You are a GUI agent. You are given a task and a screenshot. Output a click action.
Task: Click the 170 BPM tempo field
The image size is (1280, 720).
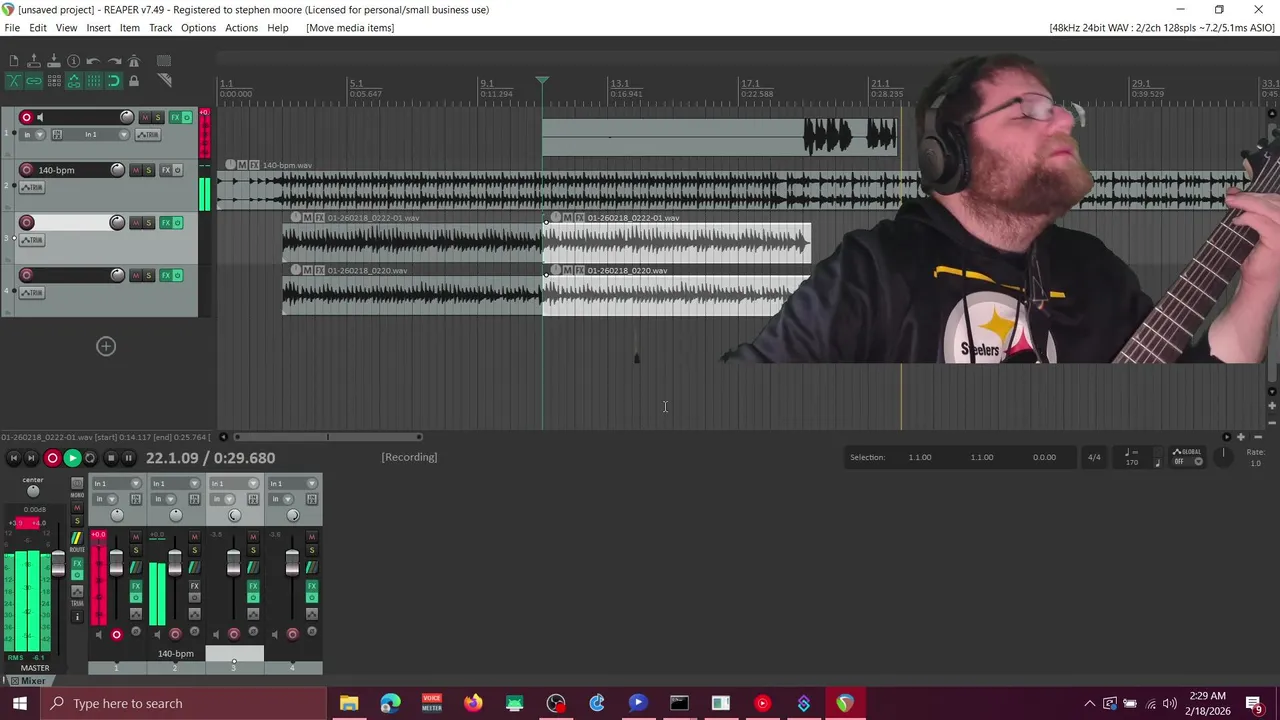(1132, 462)
